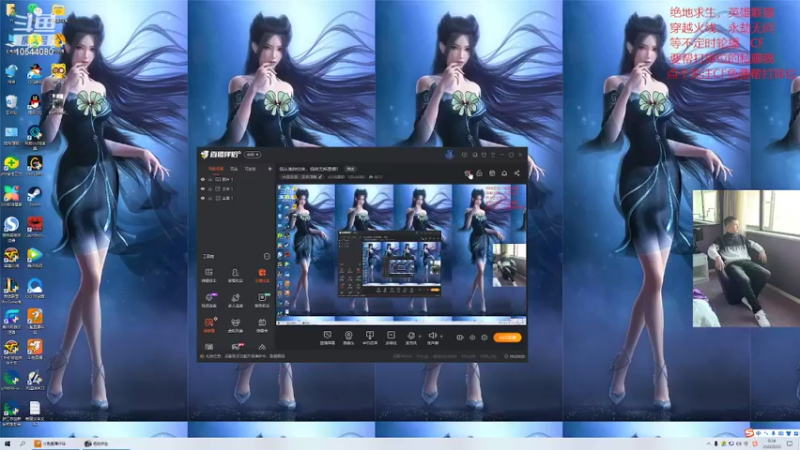Expand the system tray hidden icons arrow
The height and width of the screenshot is (450, 800).
tap(708, 444)
